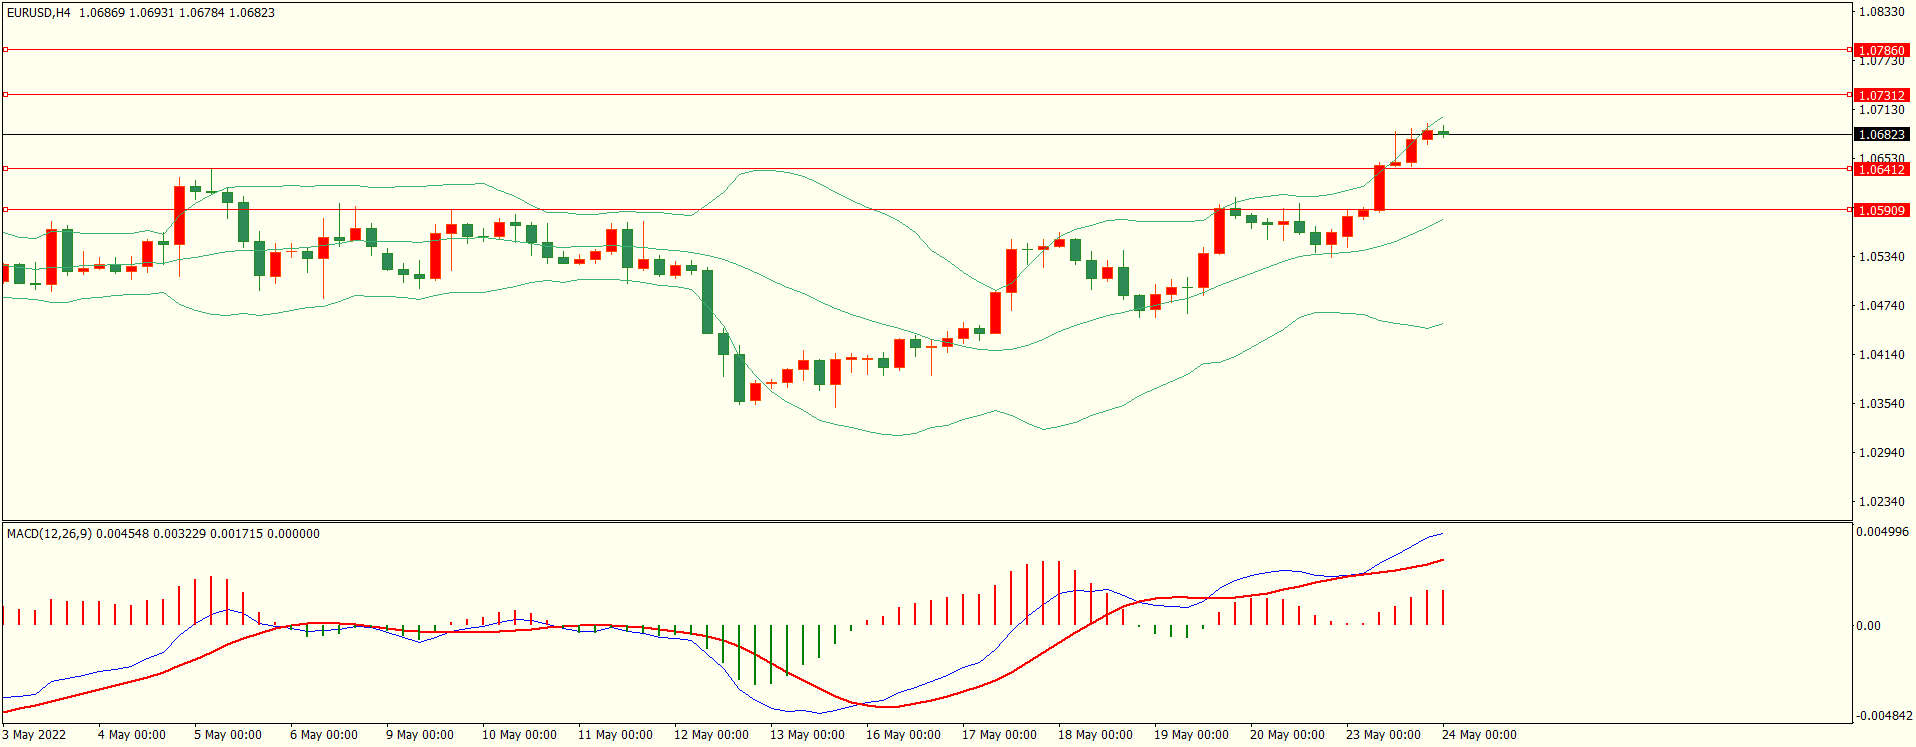Select the 1.06412 price level label

click(1881, 169)
